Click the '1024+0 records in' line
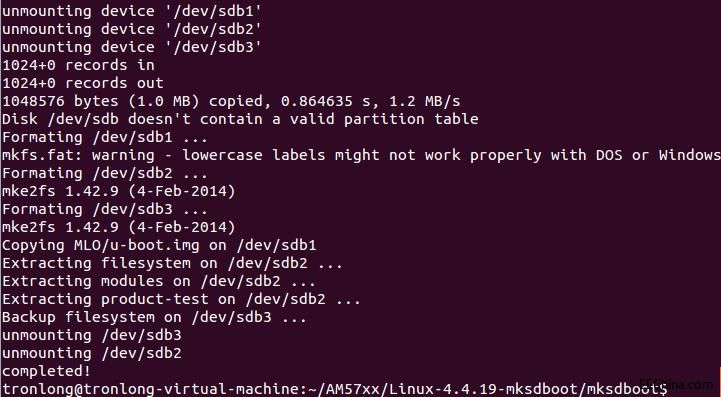 click(x=78, y=65)
